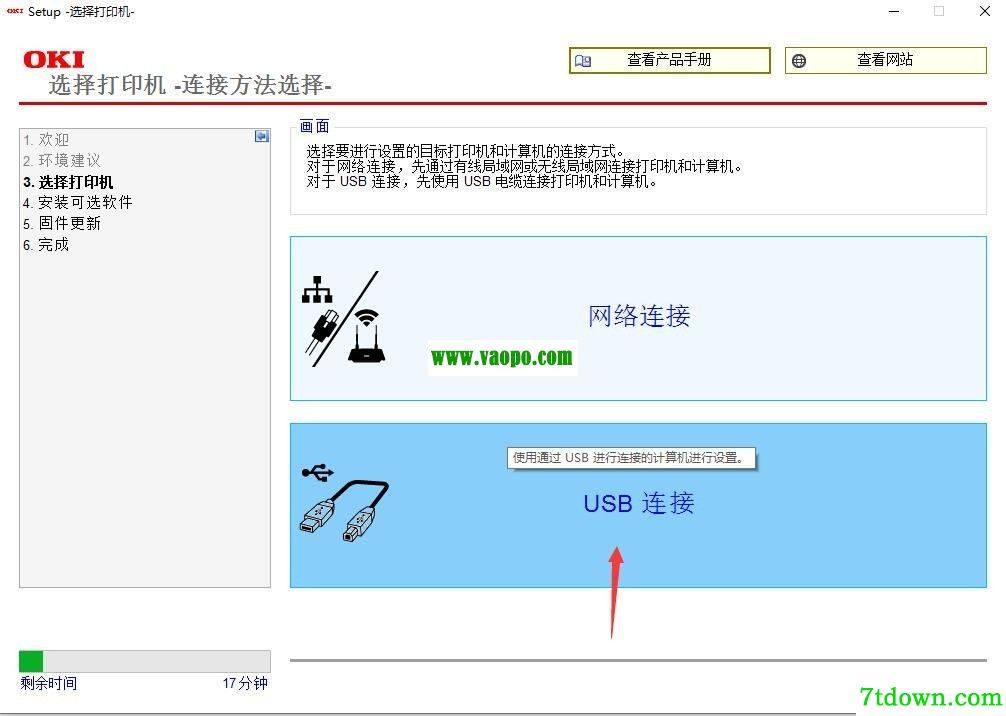The image size is (1006, 716).
Task: Click the book icon on the manual button
Action: [583, 61]
